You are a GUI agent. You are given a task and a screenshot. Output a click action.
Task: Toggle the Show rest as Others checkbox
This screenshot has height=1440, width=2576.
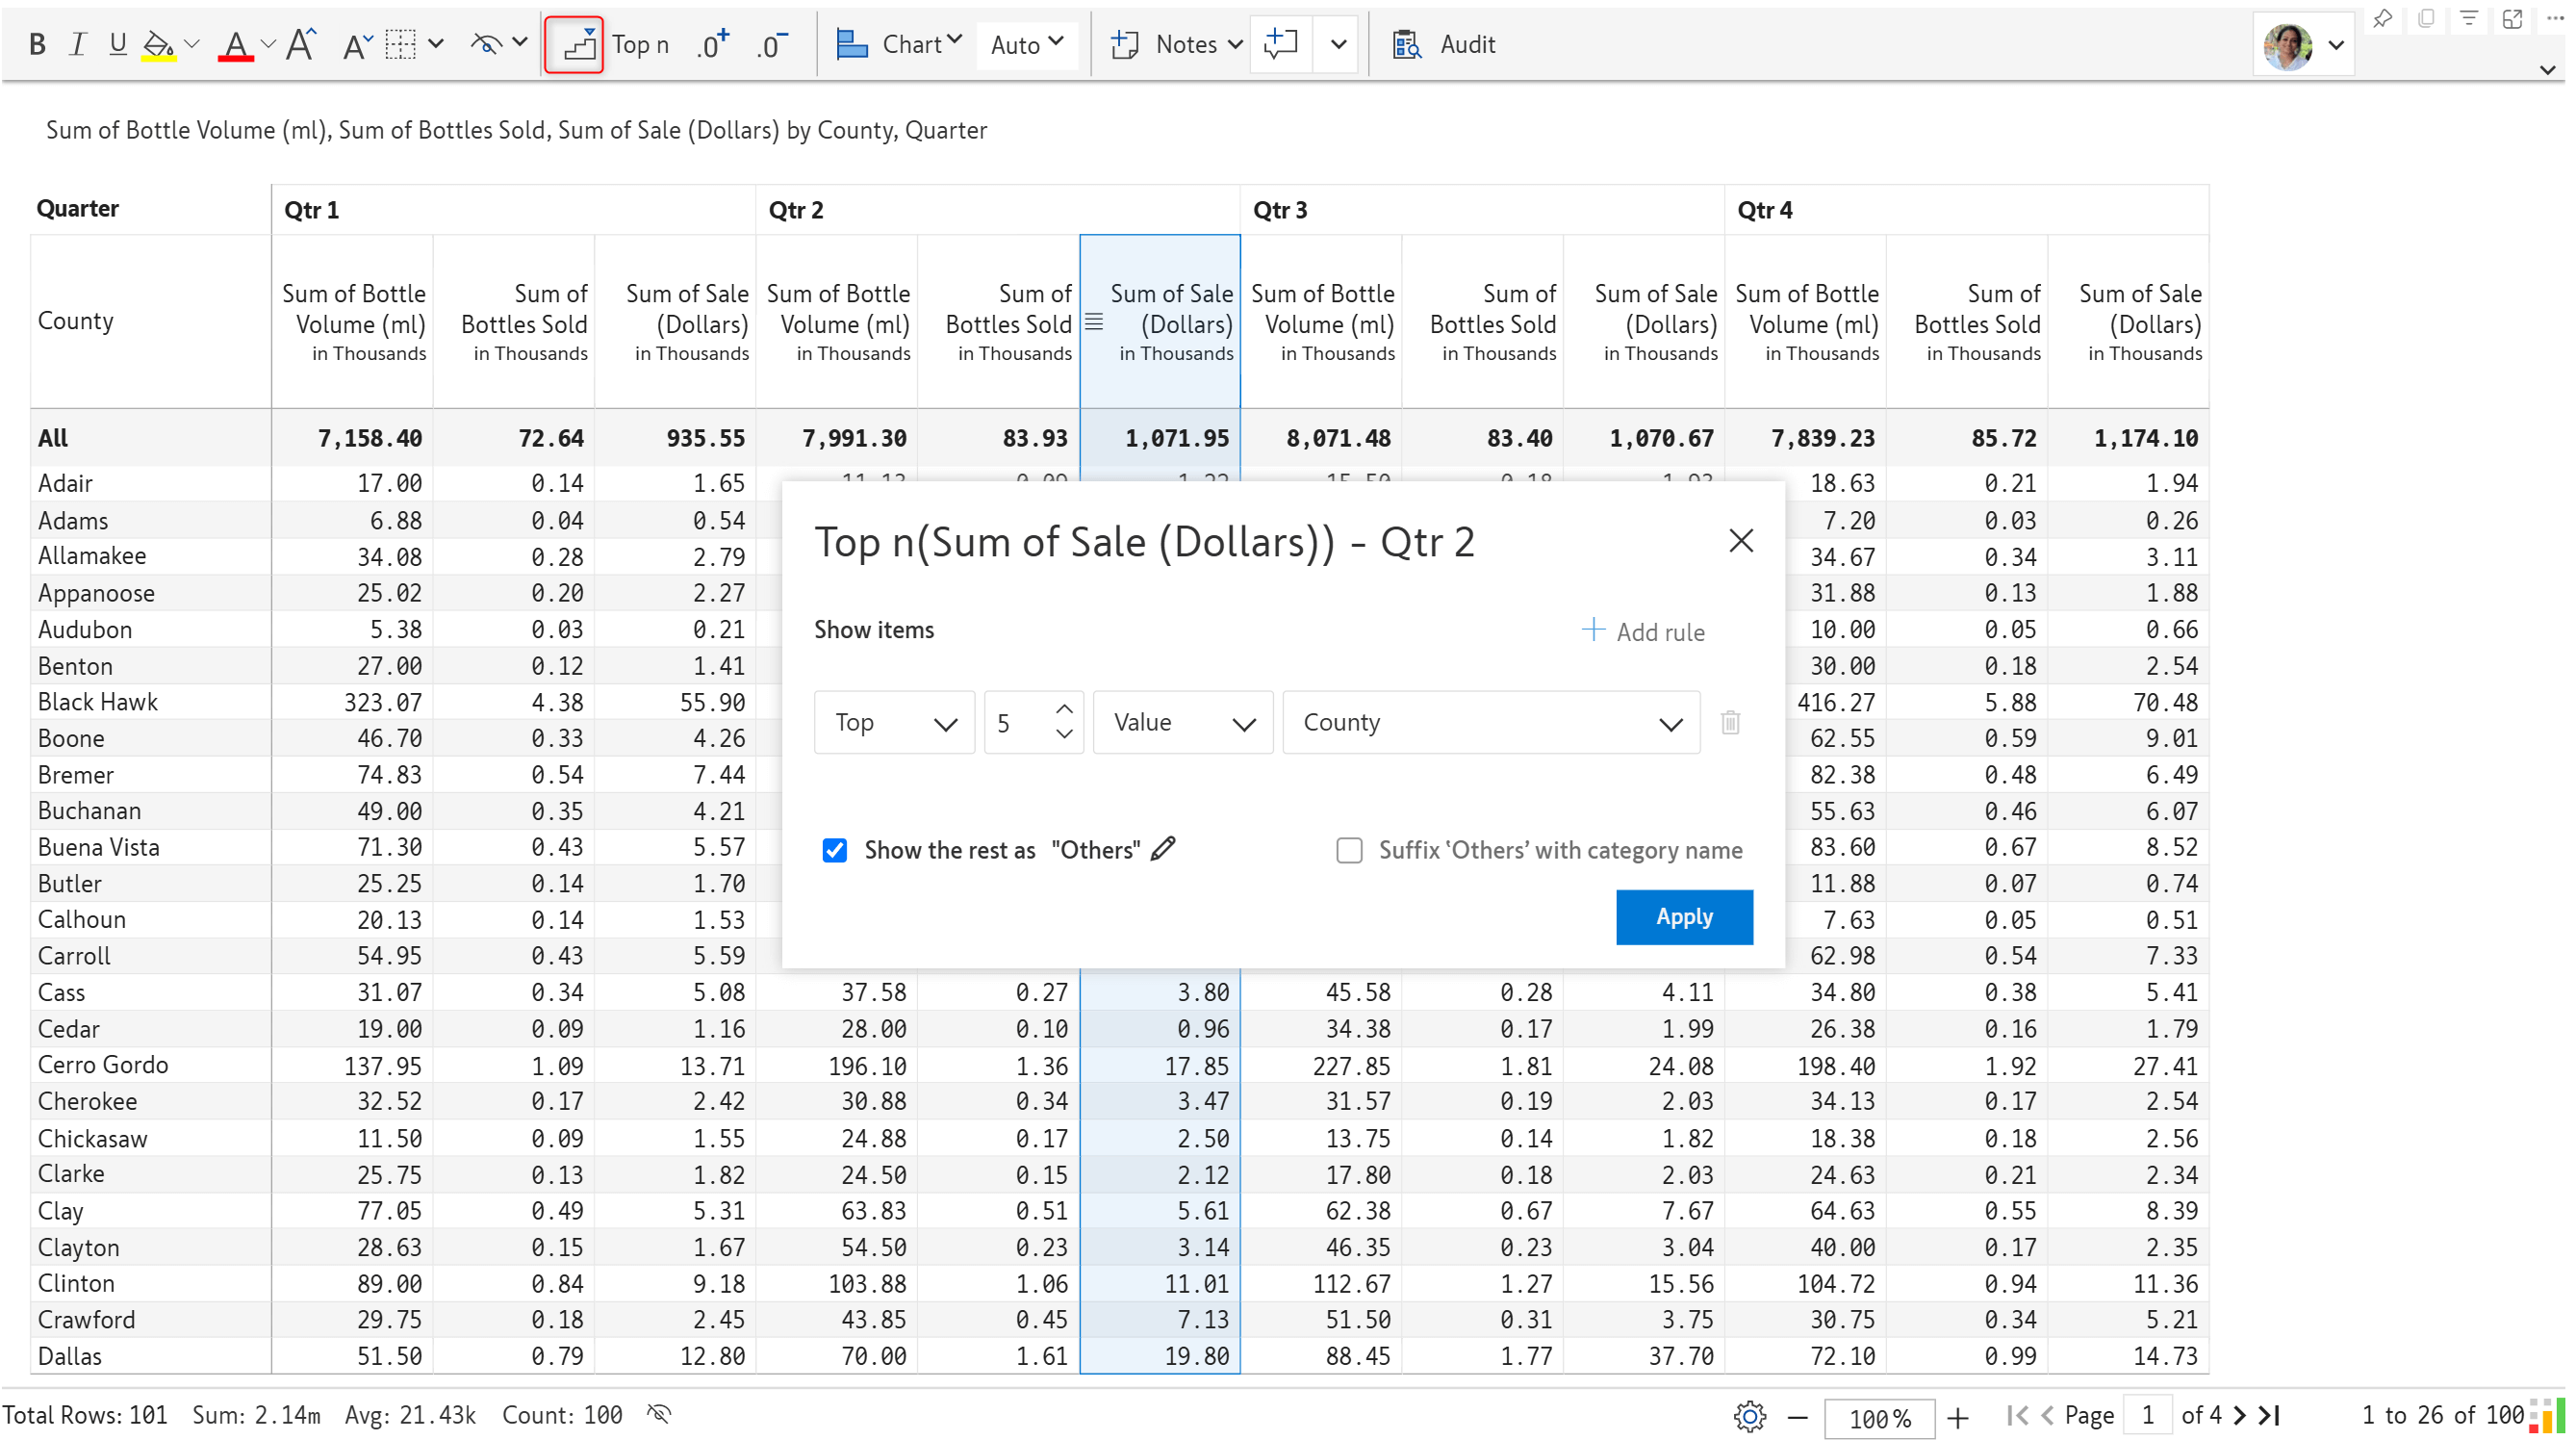(833, 849)
